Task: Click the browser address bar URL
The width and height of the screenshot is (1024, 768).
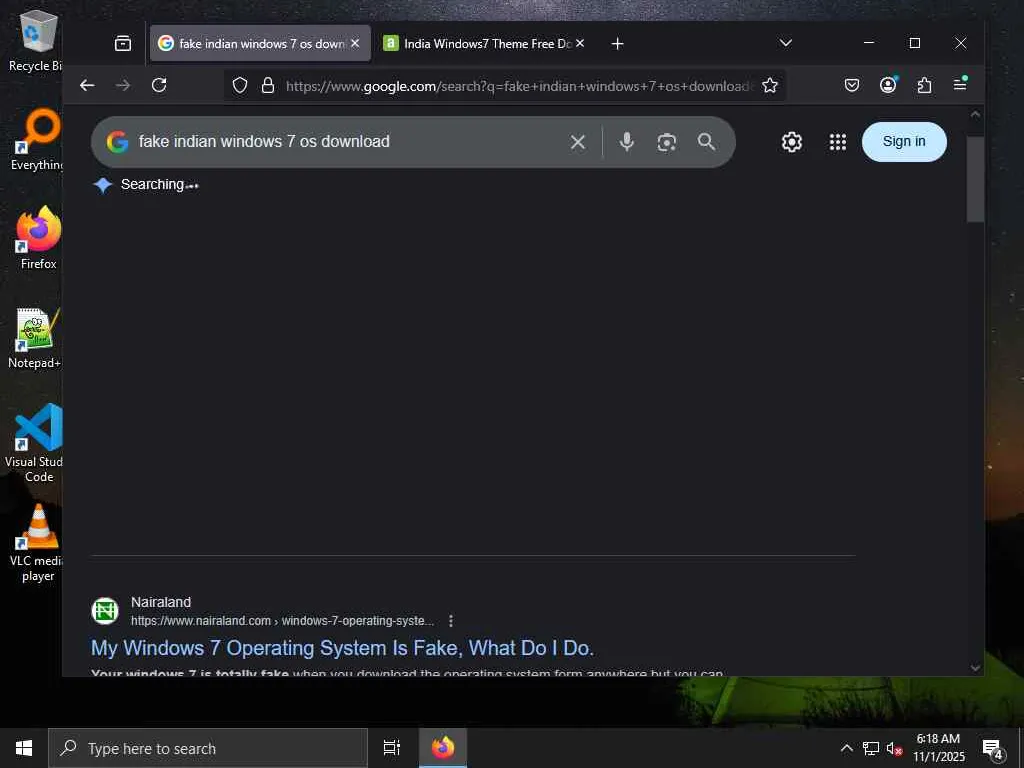Action: coord(520,86)
